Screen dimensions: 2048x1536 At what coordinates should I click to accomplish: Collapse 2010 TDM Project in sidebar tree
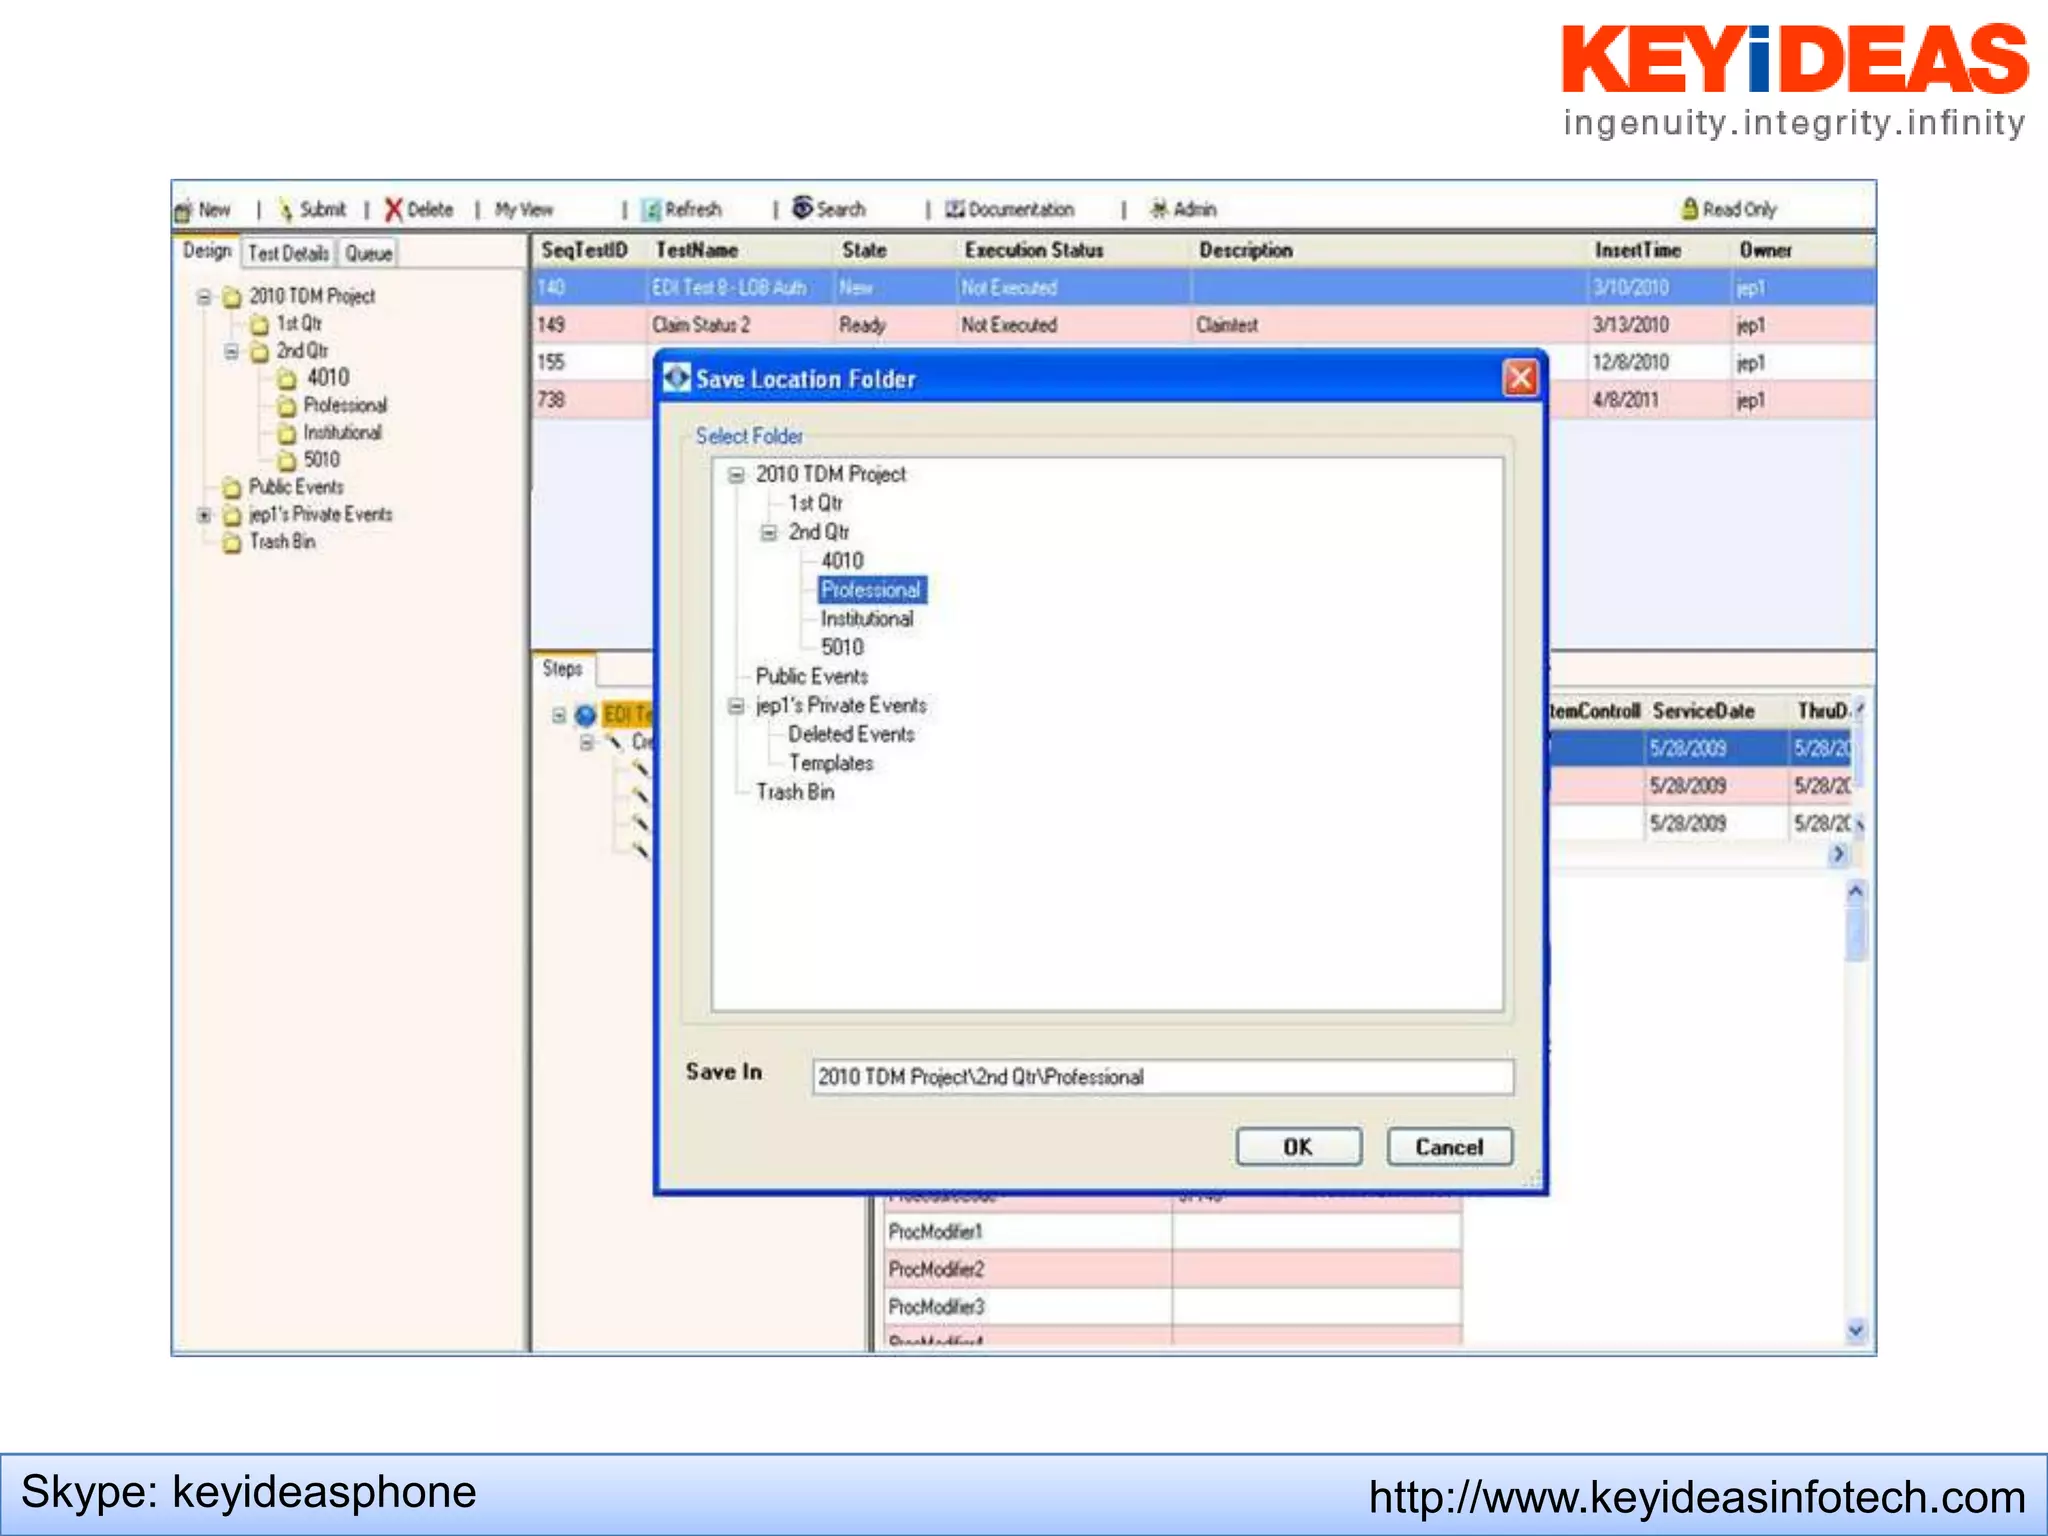pyautogui.click(x=204, y=297)
